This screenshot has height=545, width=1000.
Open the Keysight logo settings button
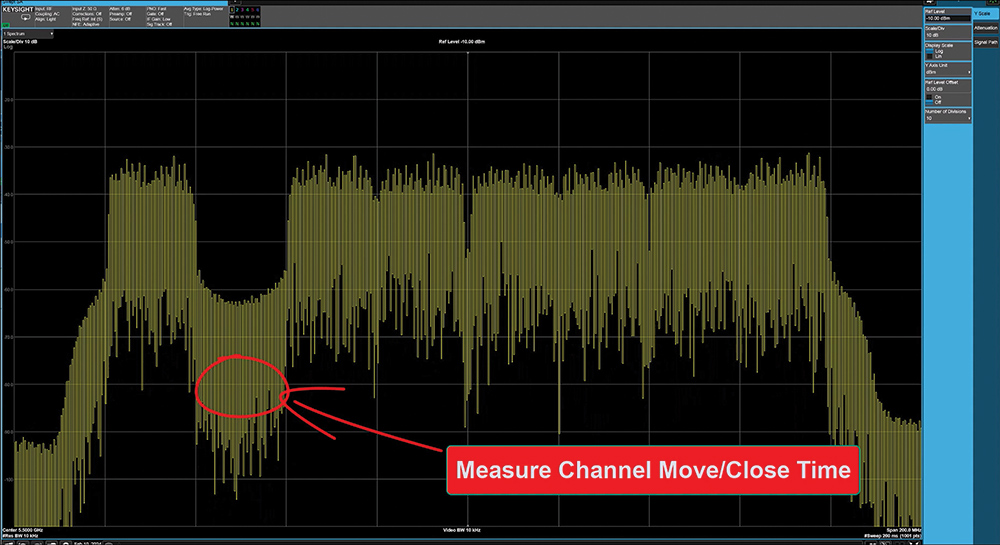coord(17,10)
